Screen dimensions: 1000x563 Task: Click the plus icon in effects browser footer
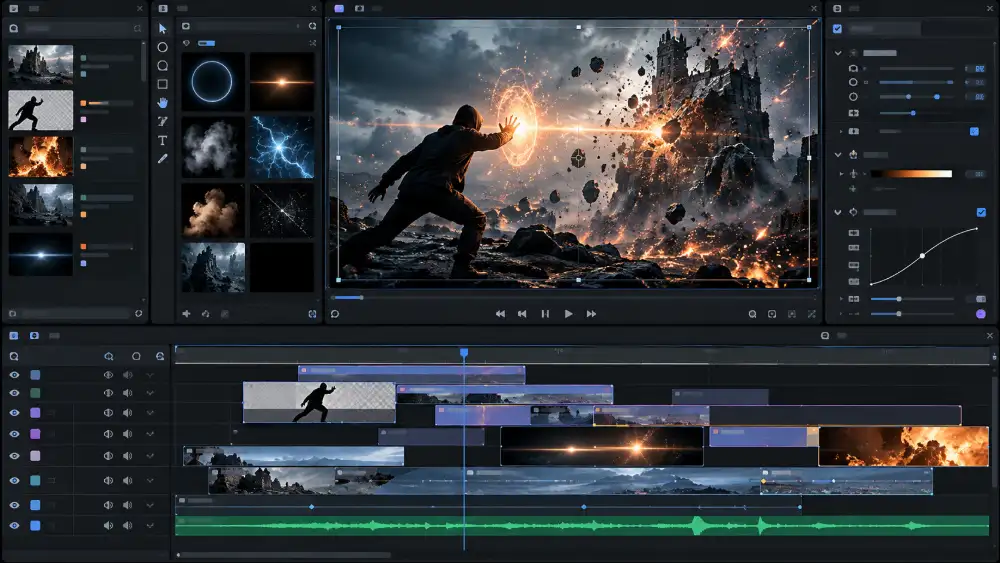click(x=186, y=314)
